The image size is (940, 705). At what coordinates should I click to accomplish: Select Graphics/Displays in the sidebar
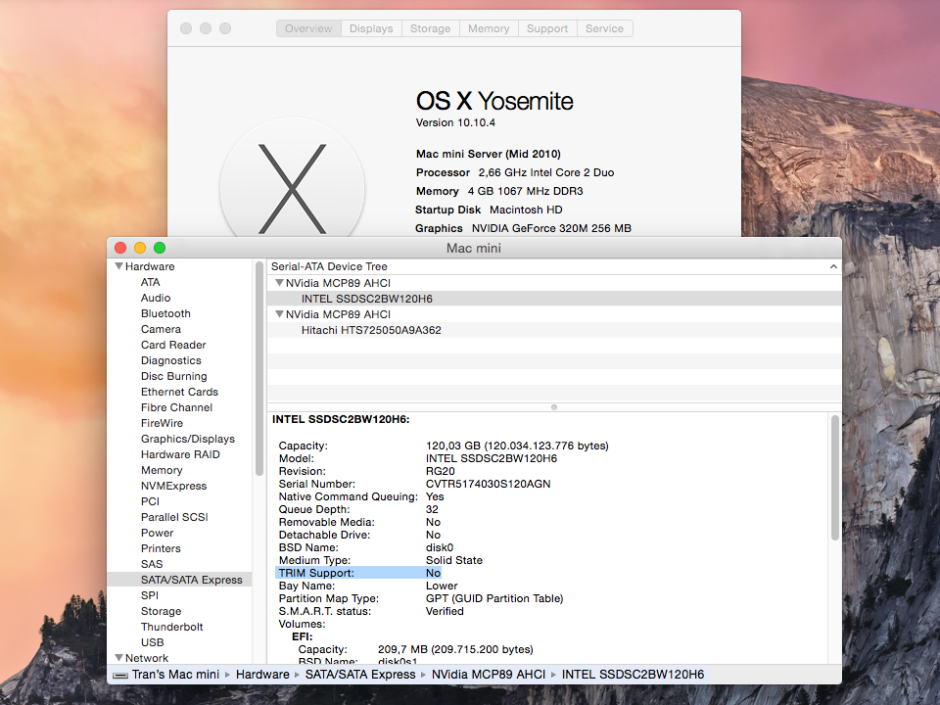point(188,439)
